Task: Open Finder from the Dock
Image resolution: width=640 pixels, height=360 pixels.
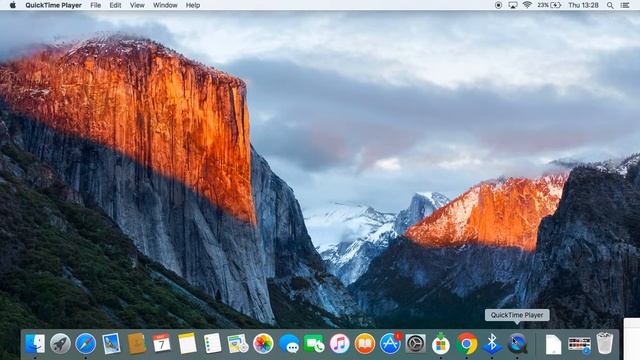Action: [x=35, y=344]
